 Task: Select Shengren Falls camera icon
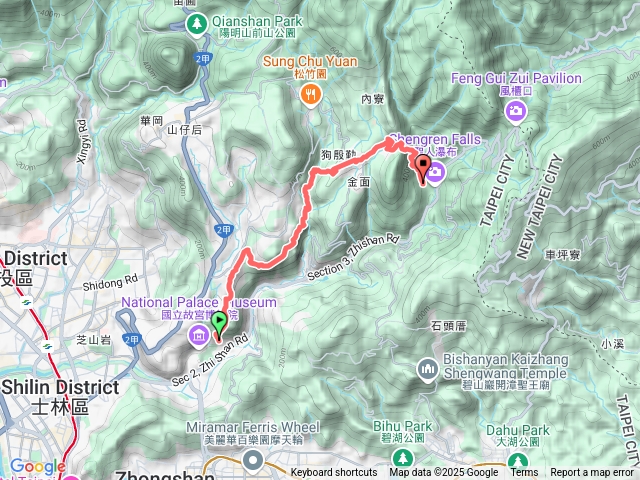pyautogui.click(x=436, y=172)
